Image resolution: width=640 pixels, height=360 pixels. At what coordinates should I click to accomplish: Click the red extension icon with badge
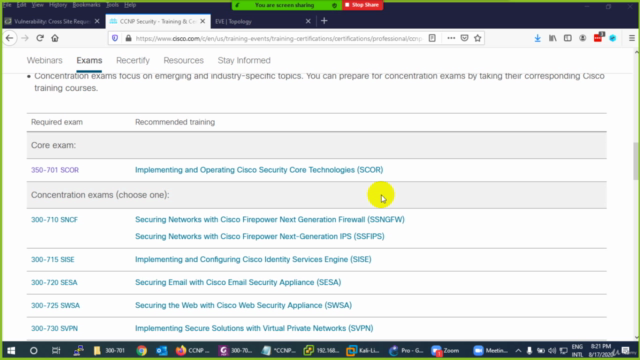coord(598,38)
